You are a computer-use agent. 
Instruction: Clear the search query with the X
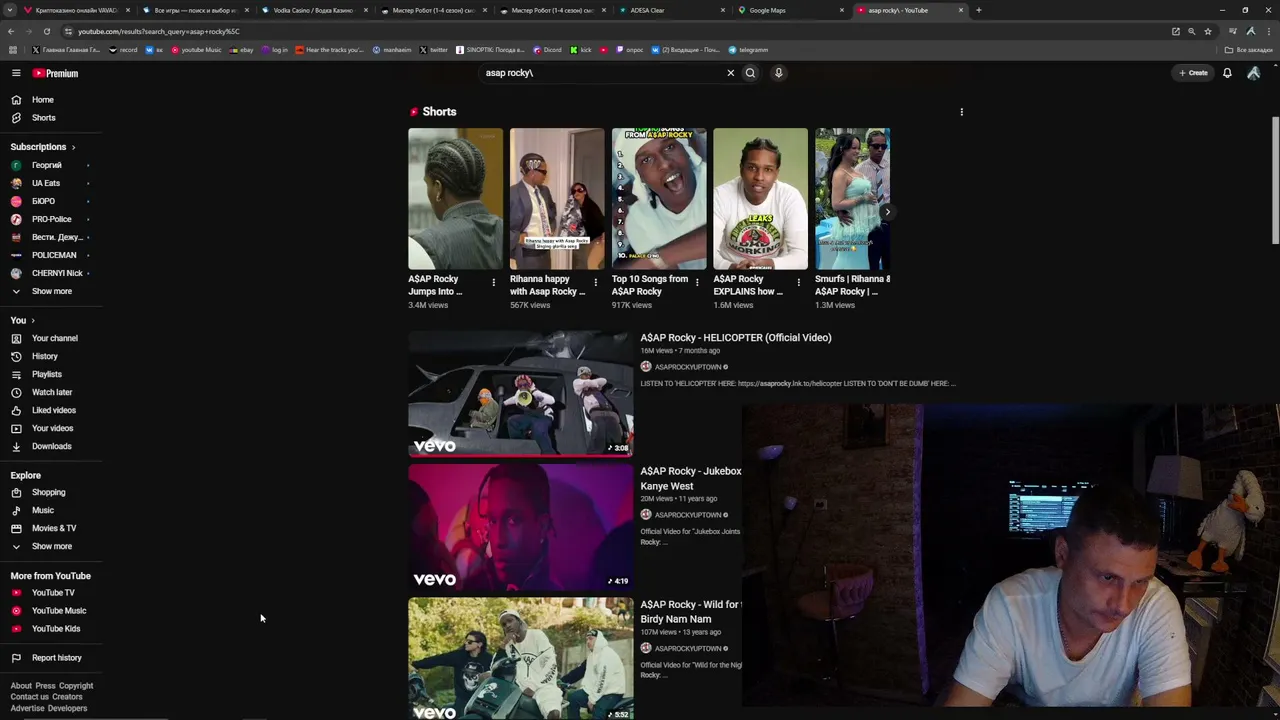[x=730, y=73]
